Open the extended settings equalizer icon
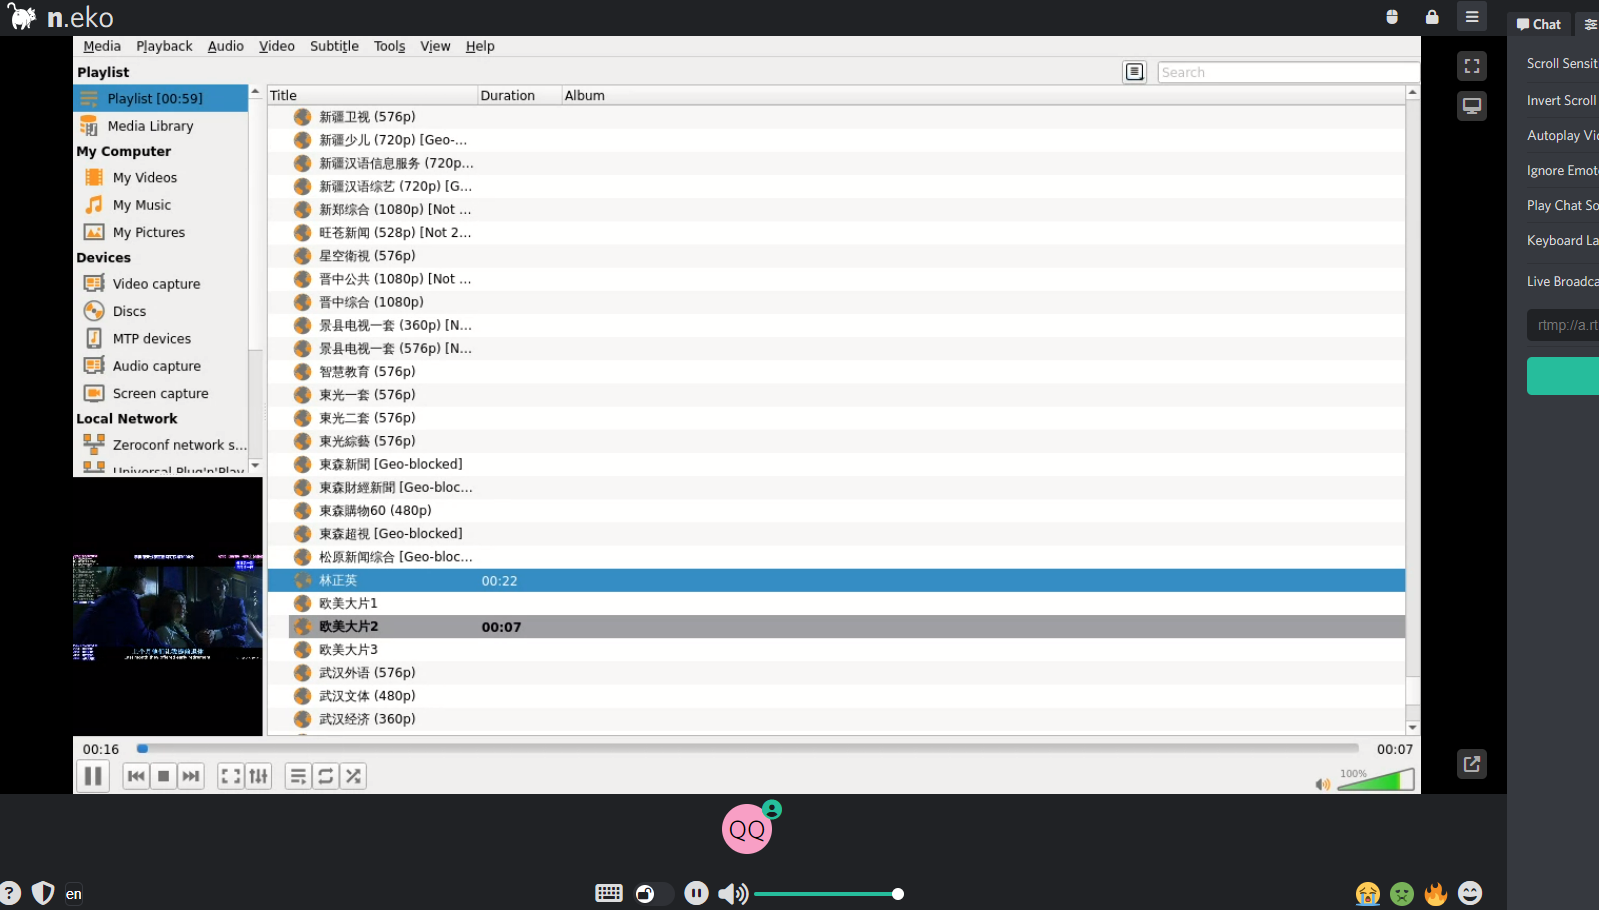The height and width of the screenshot is (910, 1599). tap(259, 776)
